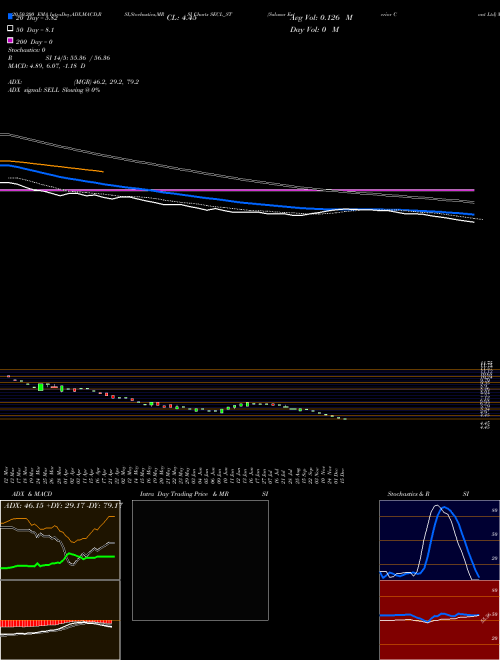Image resolution: width=500 pixels, height=660 pixels.
Task: Click the MACD values readout line
Action: click(x=46, y=66)
